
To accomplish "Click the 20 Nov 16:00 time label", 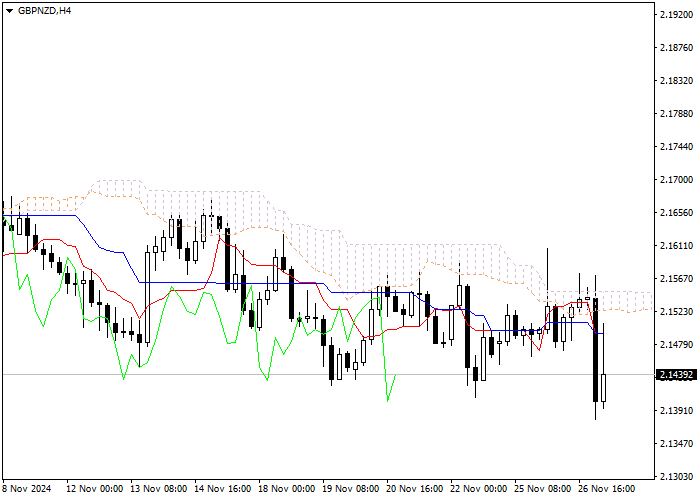I will pyautogui.click(x=415, y=489).
